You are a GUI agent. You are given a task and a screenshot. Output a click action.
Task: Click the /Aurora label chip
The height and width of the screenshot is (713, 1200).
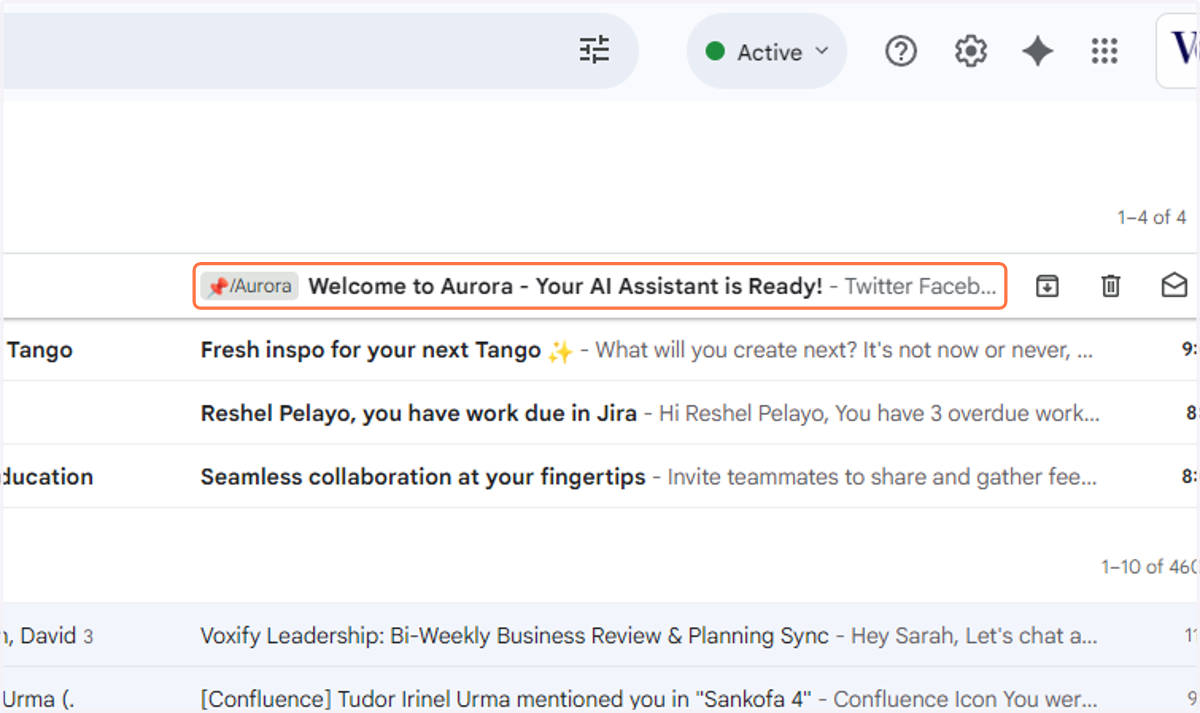point(250,286)
